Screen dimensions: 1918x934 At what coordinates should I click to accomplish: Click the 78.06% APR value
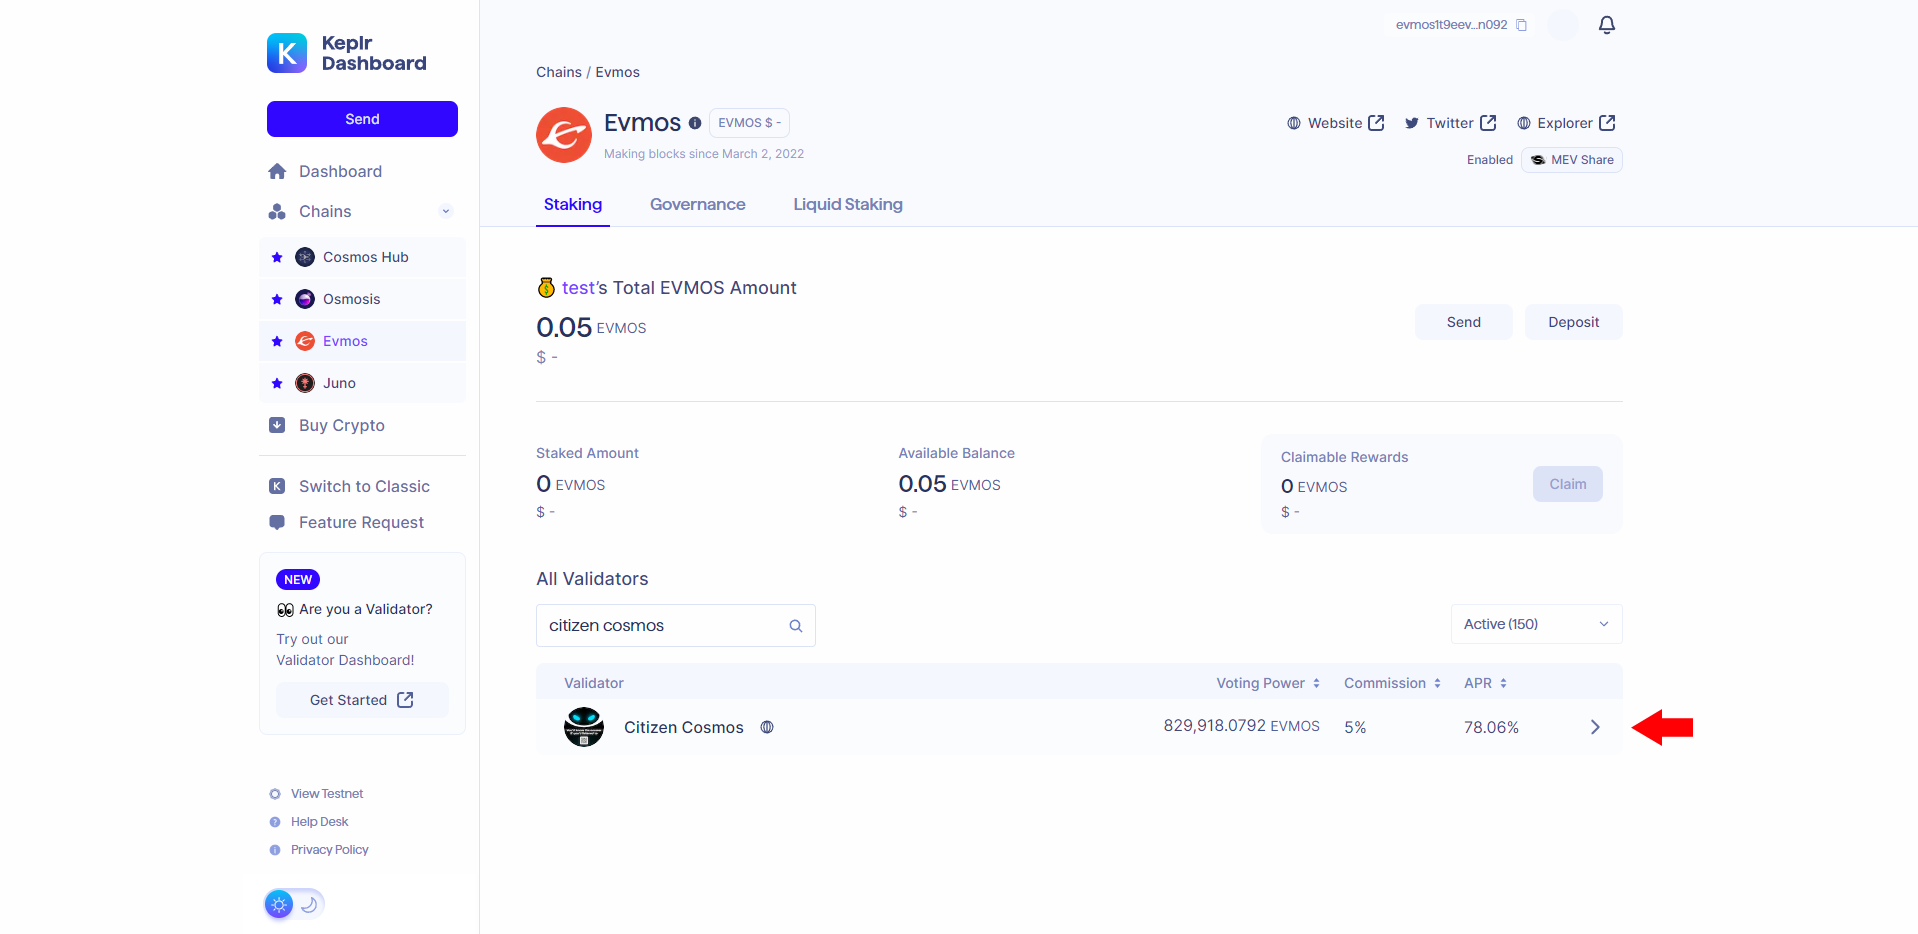coord(1491,727)
